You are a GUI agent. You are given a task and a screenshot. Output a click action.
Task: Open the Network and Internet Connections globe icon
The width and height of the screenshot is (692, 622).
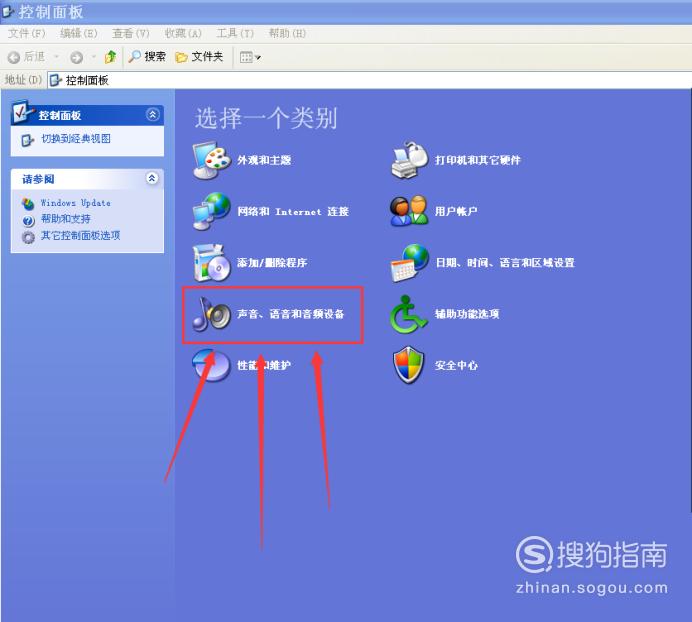point(212,211)
